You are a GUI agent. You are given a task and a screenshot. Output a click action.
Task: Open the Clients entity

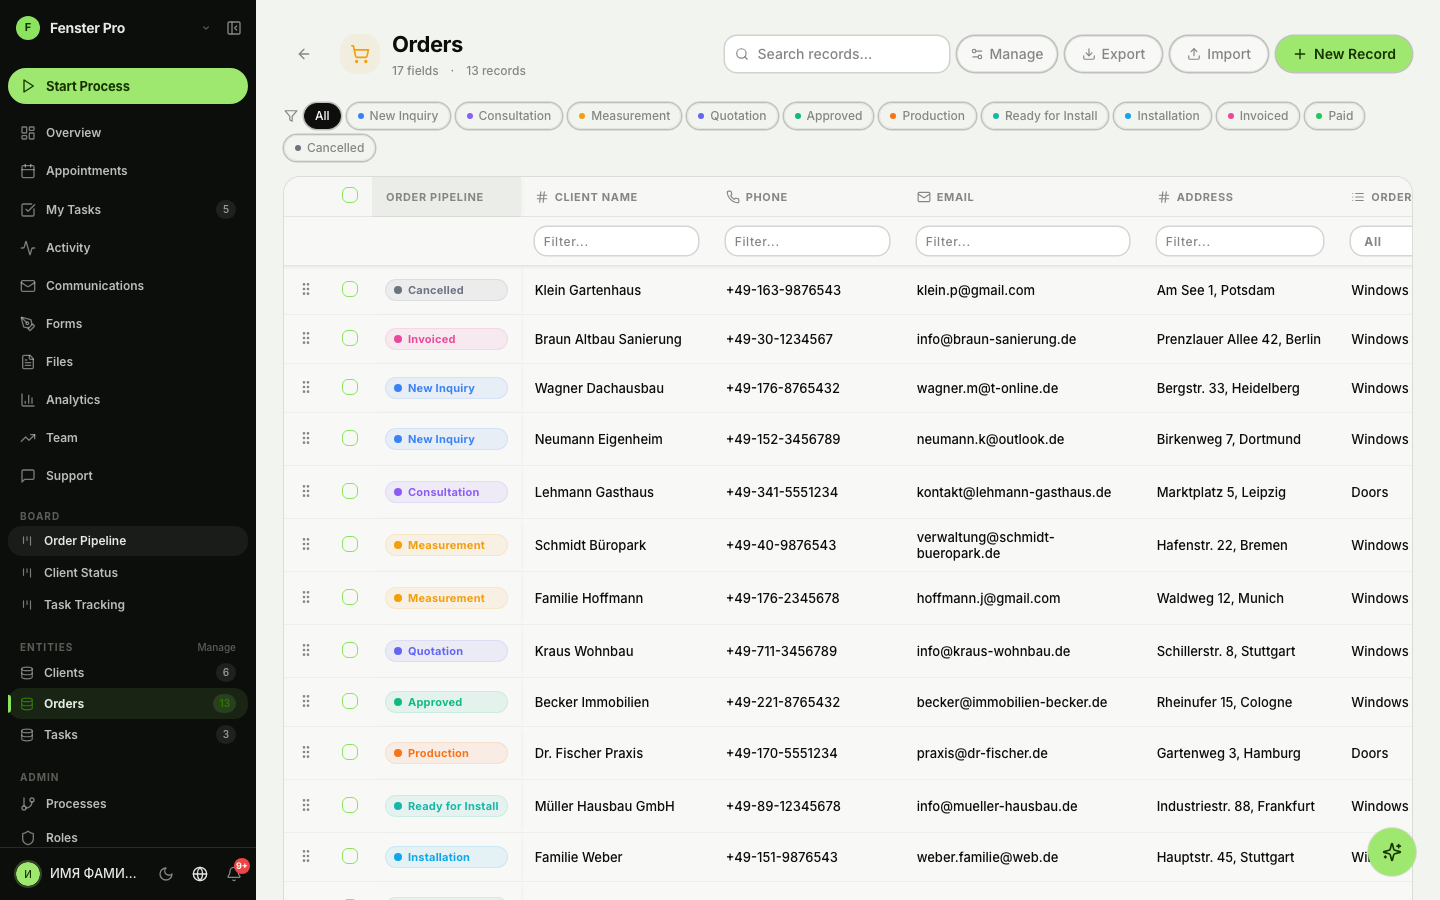point(128,673)
